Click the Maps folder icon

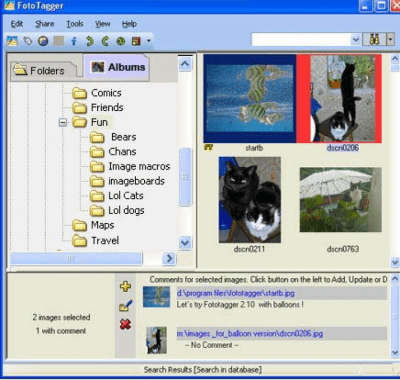[80, 226]
